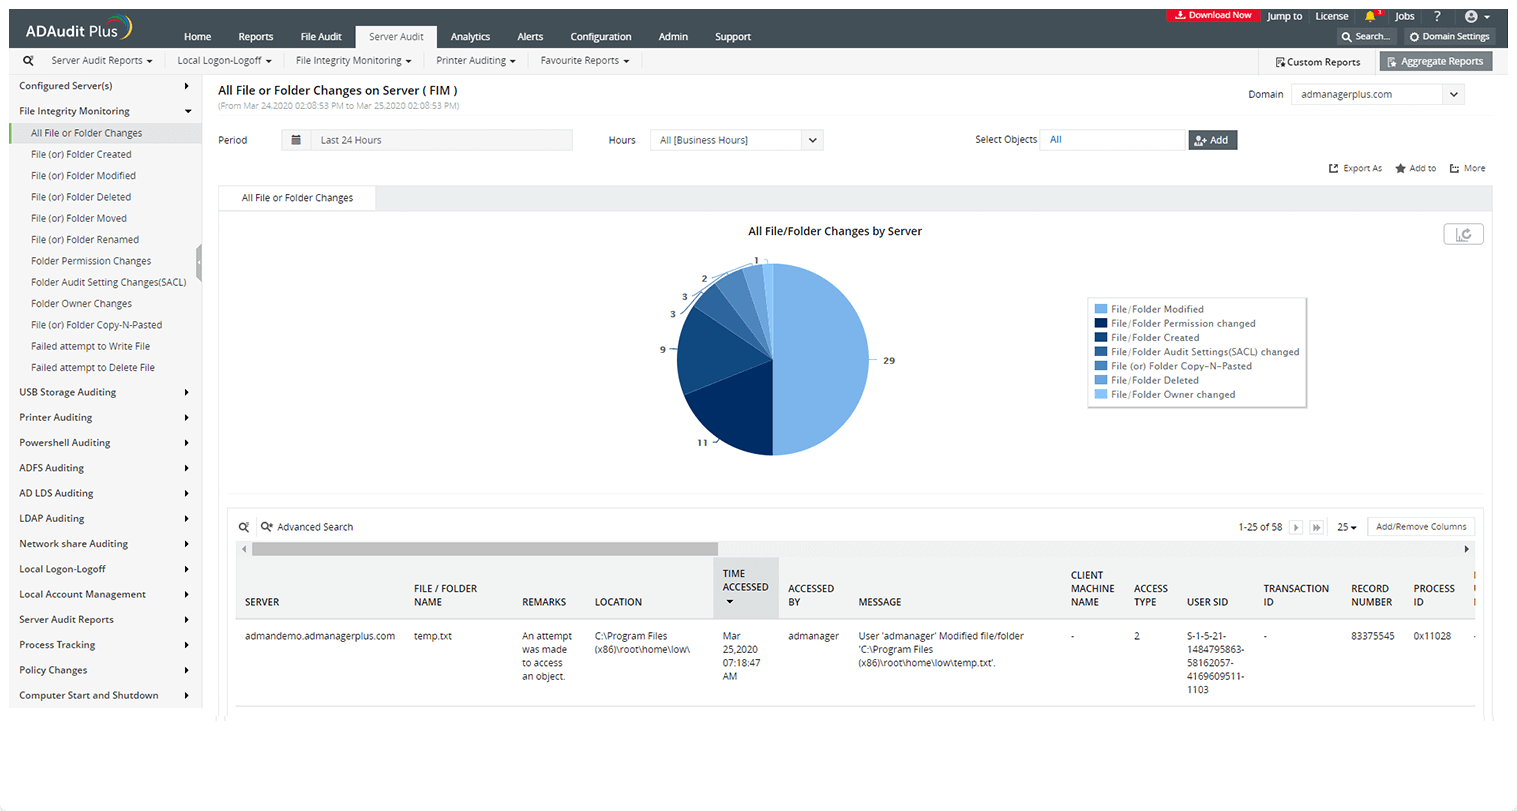Click the help question mark icon
This screenshot has width=1517, height=811.
(x=1438, y=16)
